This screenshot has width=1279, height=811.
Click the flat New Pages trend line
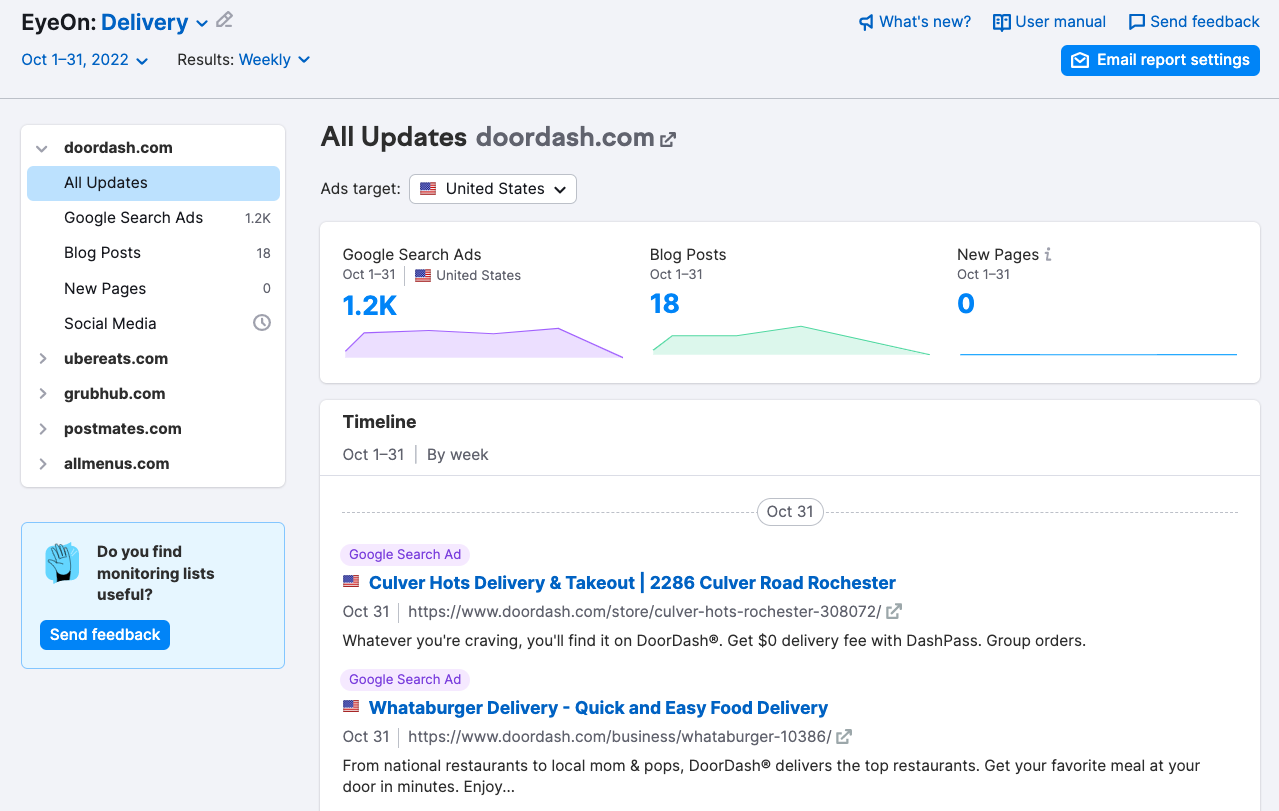(1098, 354)
